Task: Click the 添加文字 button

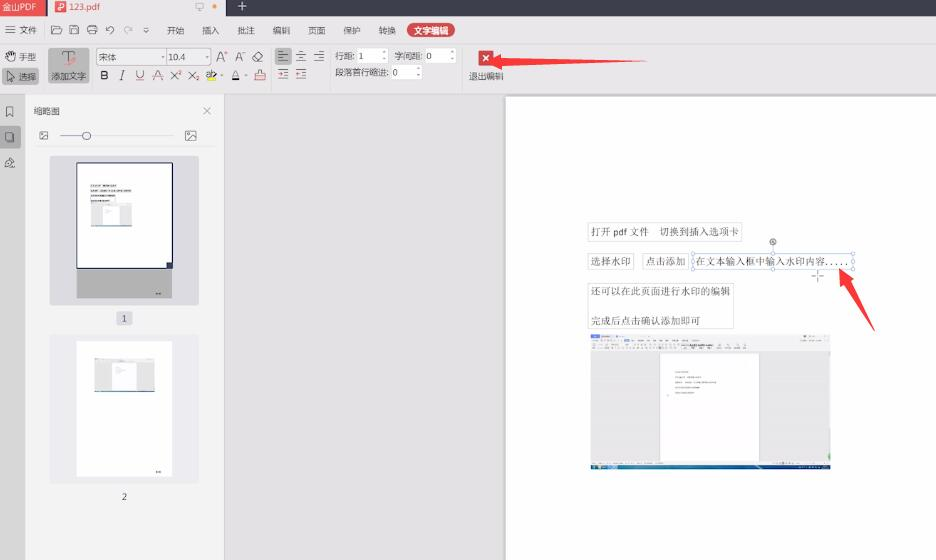Action: (x=69, y=66)
